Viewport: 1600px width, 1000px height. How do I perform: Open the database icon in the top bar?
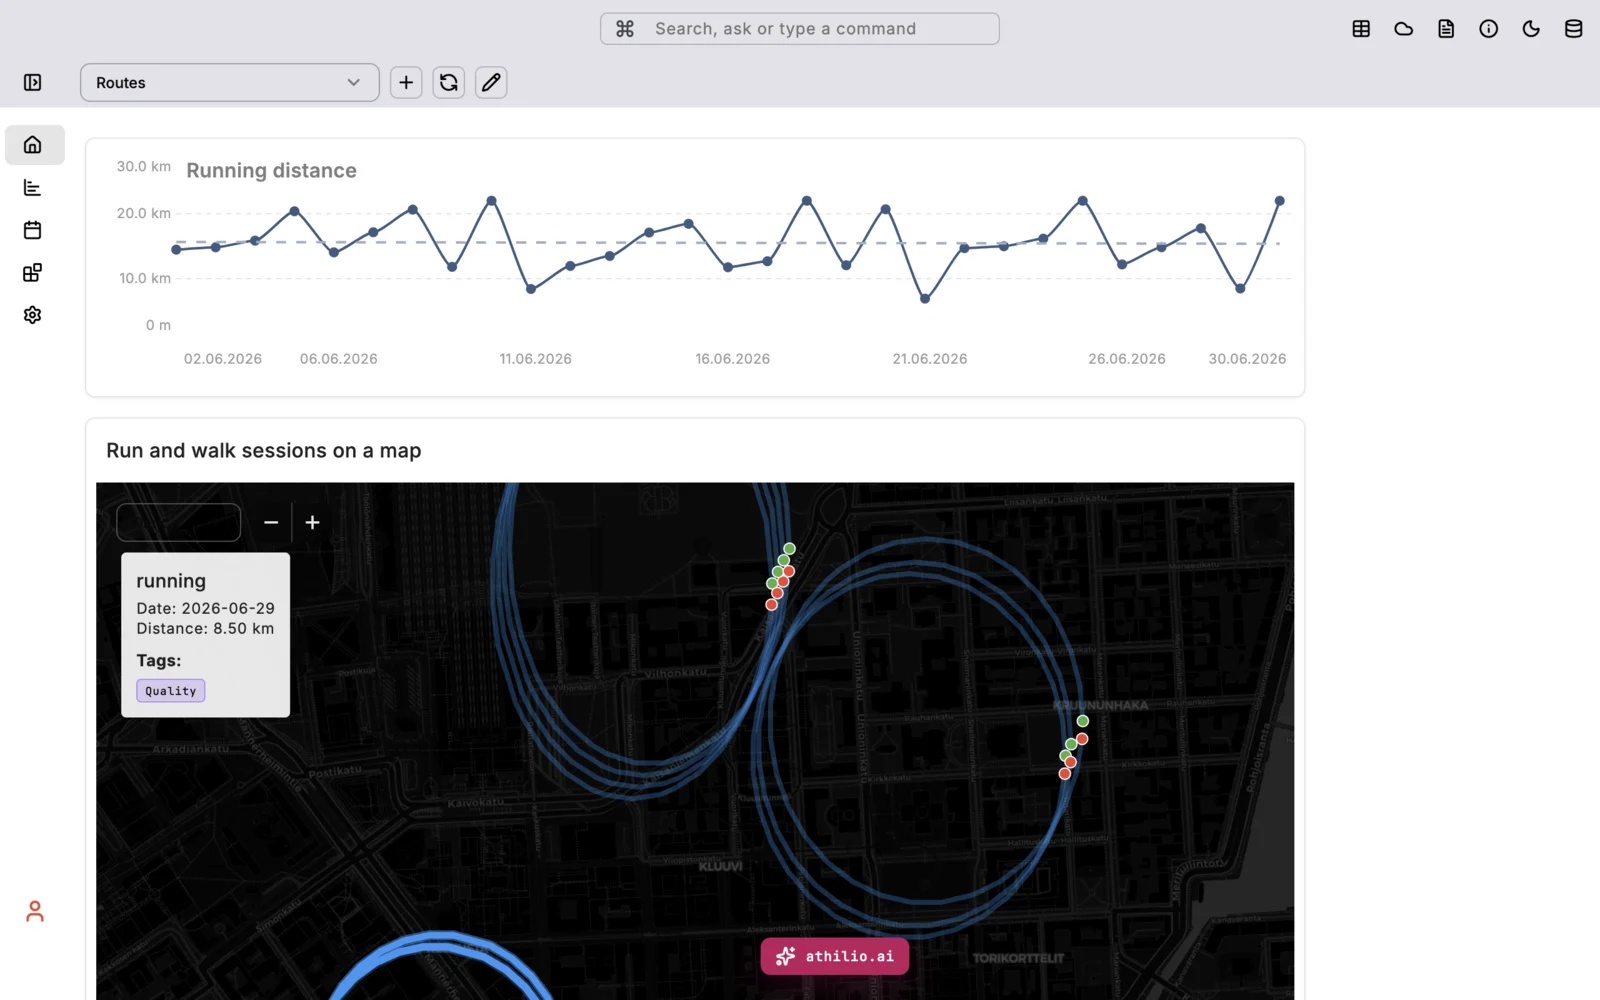(1574, 29)
